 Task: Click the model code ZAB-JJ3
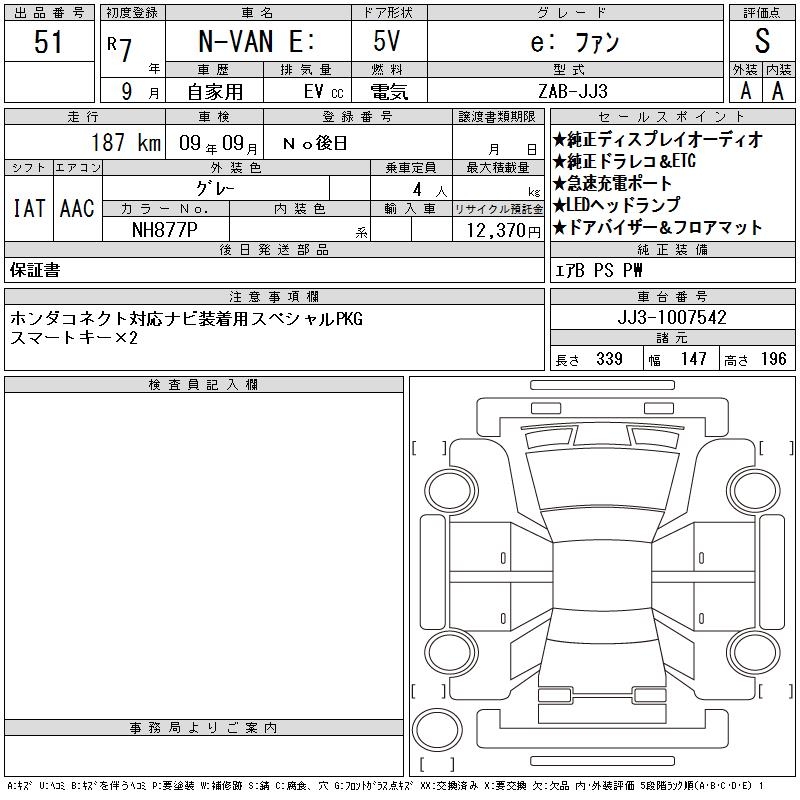(x=573, y=91)
